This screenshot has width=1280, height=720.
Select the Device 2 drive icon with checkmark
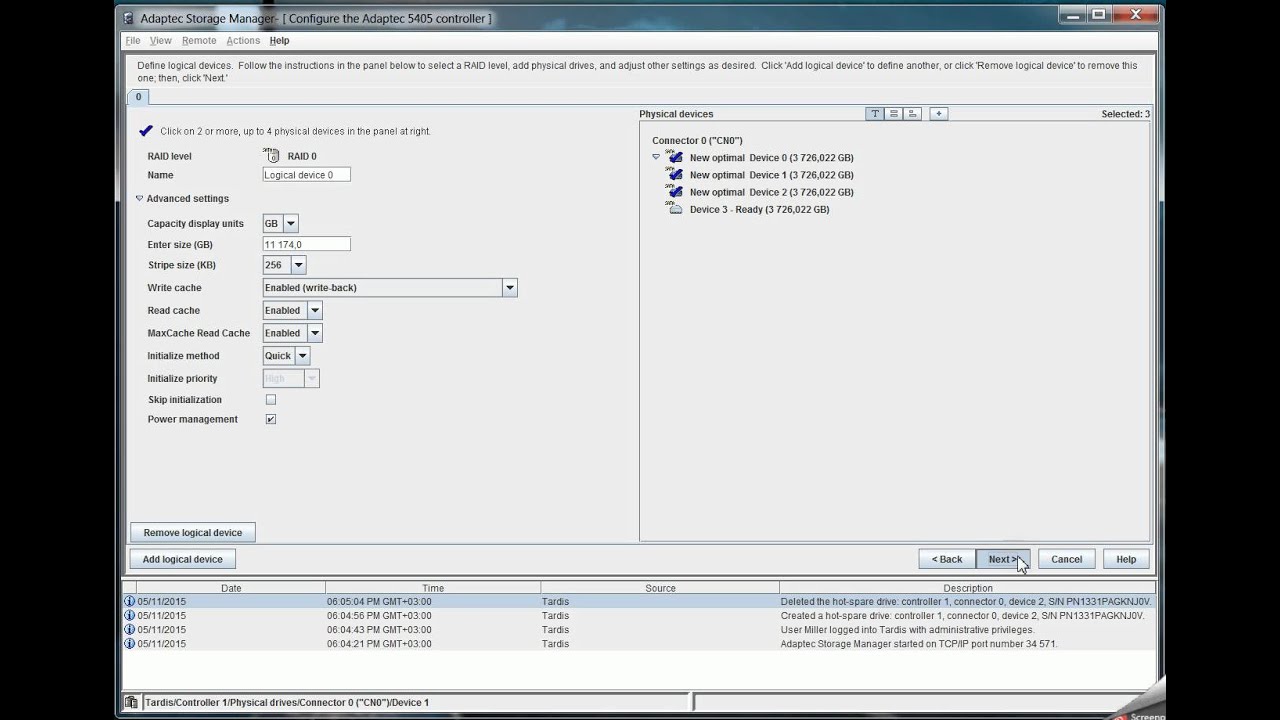pyautogui.click(x=675, y=191)
